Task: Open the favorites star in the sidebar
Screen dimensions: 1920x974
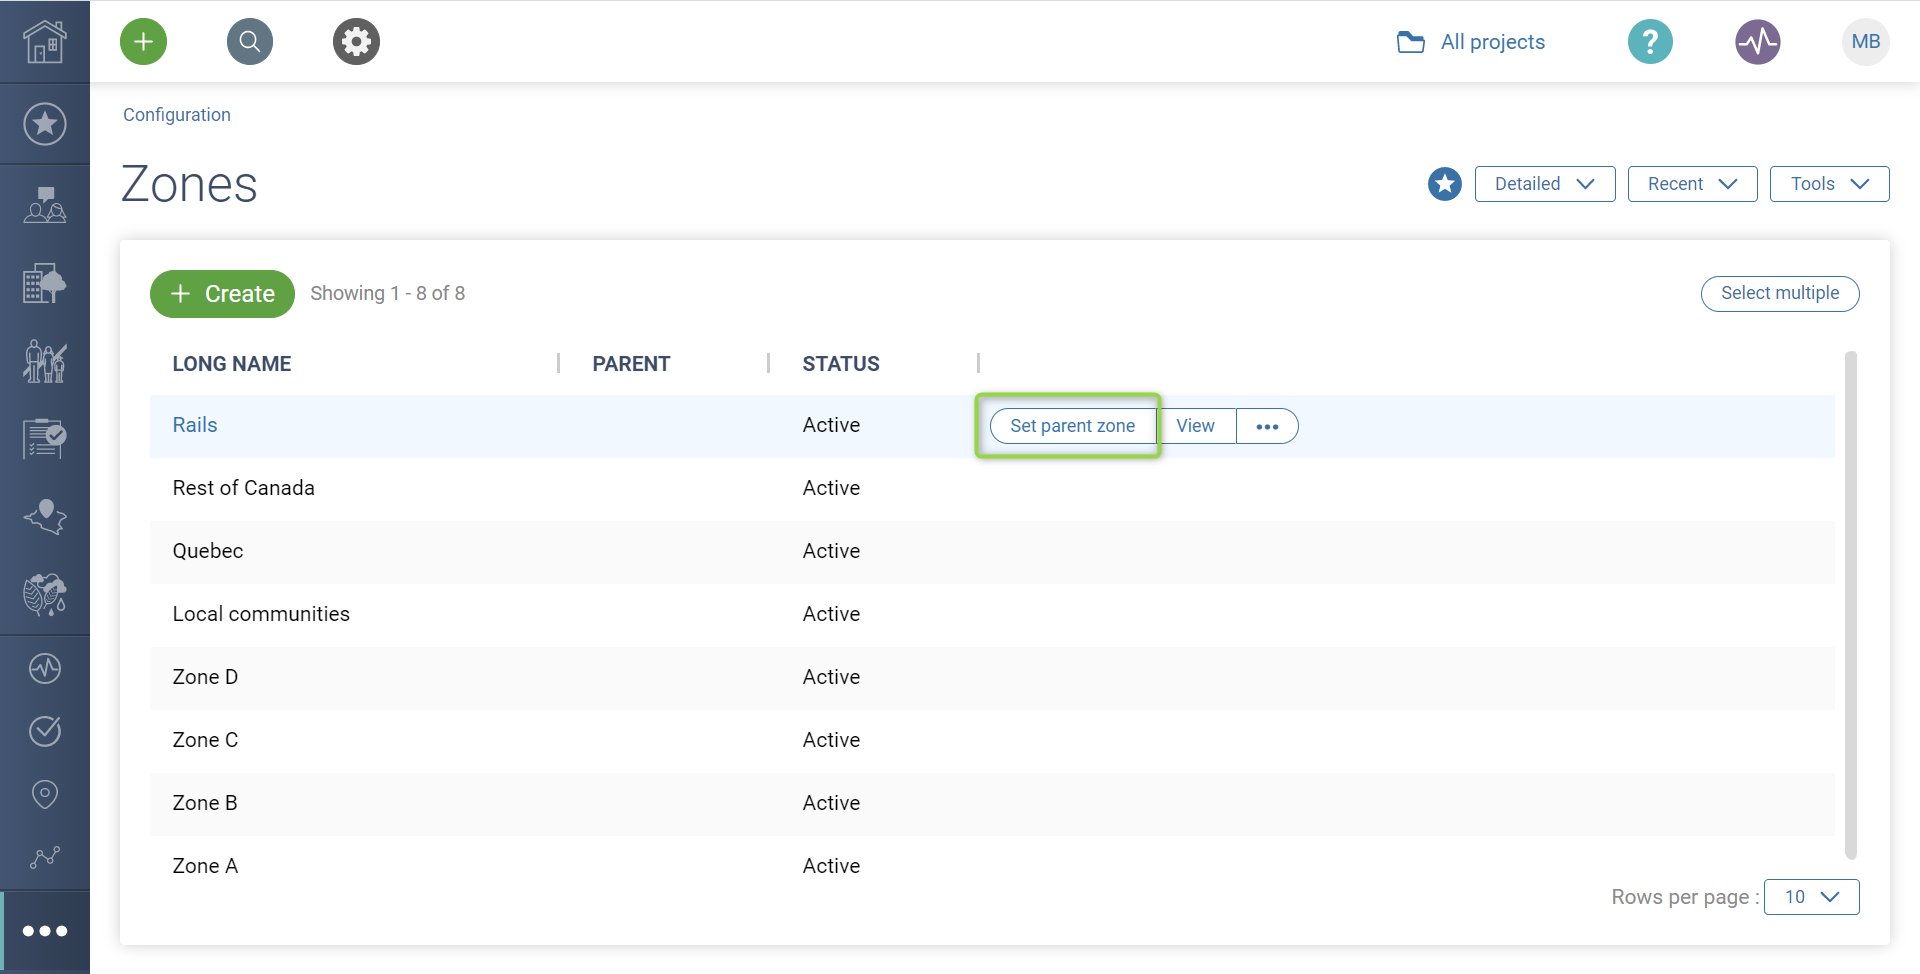Action: [45, 124]
